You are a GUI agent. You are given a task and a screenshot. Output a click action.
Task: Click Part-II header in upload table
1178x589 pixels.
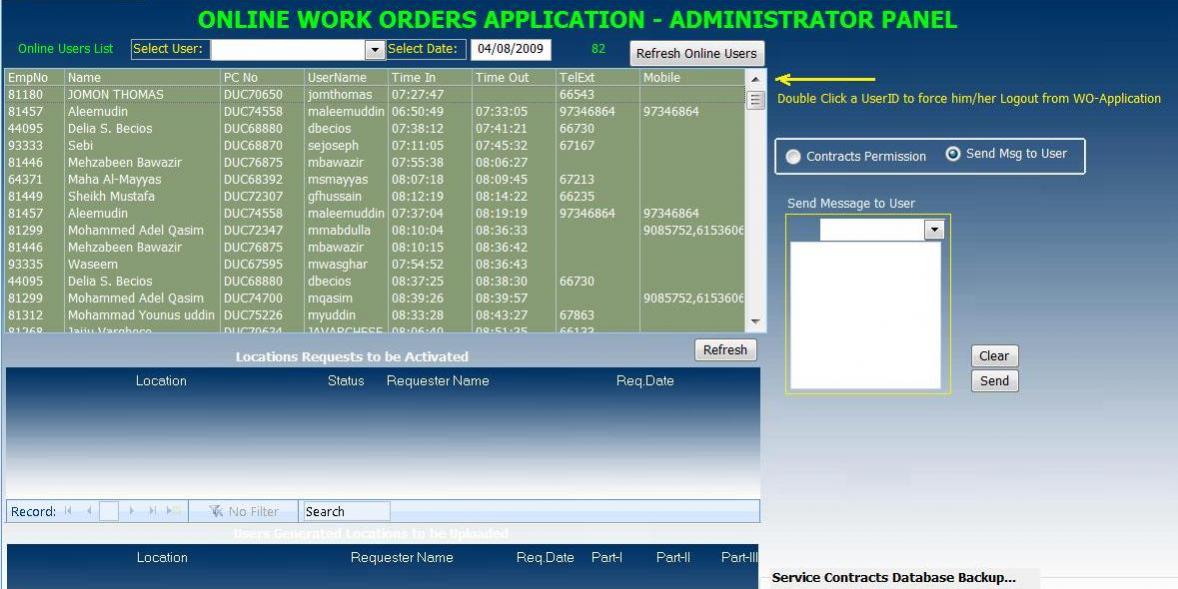[673, 557]
